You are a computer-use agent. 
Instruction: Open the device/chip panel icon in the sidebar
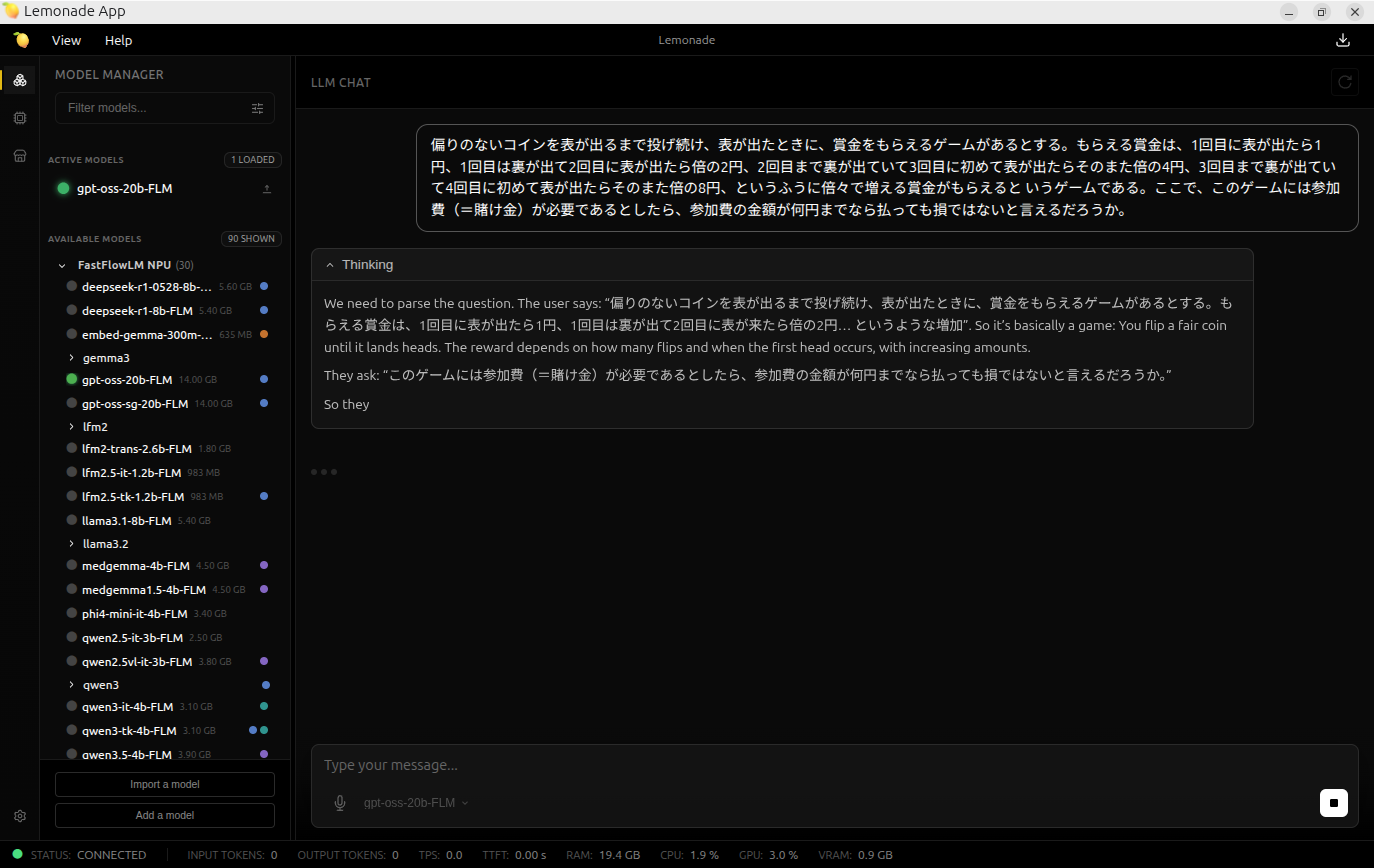(19, 117)
